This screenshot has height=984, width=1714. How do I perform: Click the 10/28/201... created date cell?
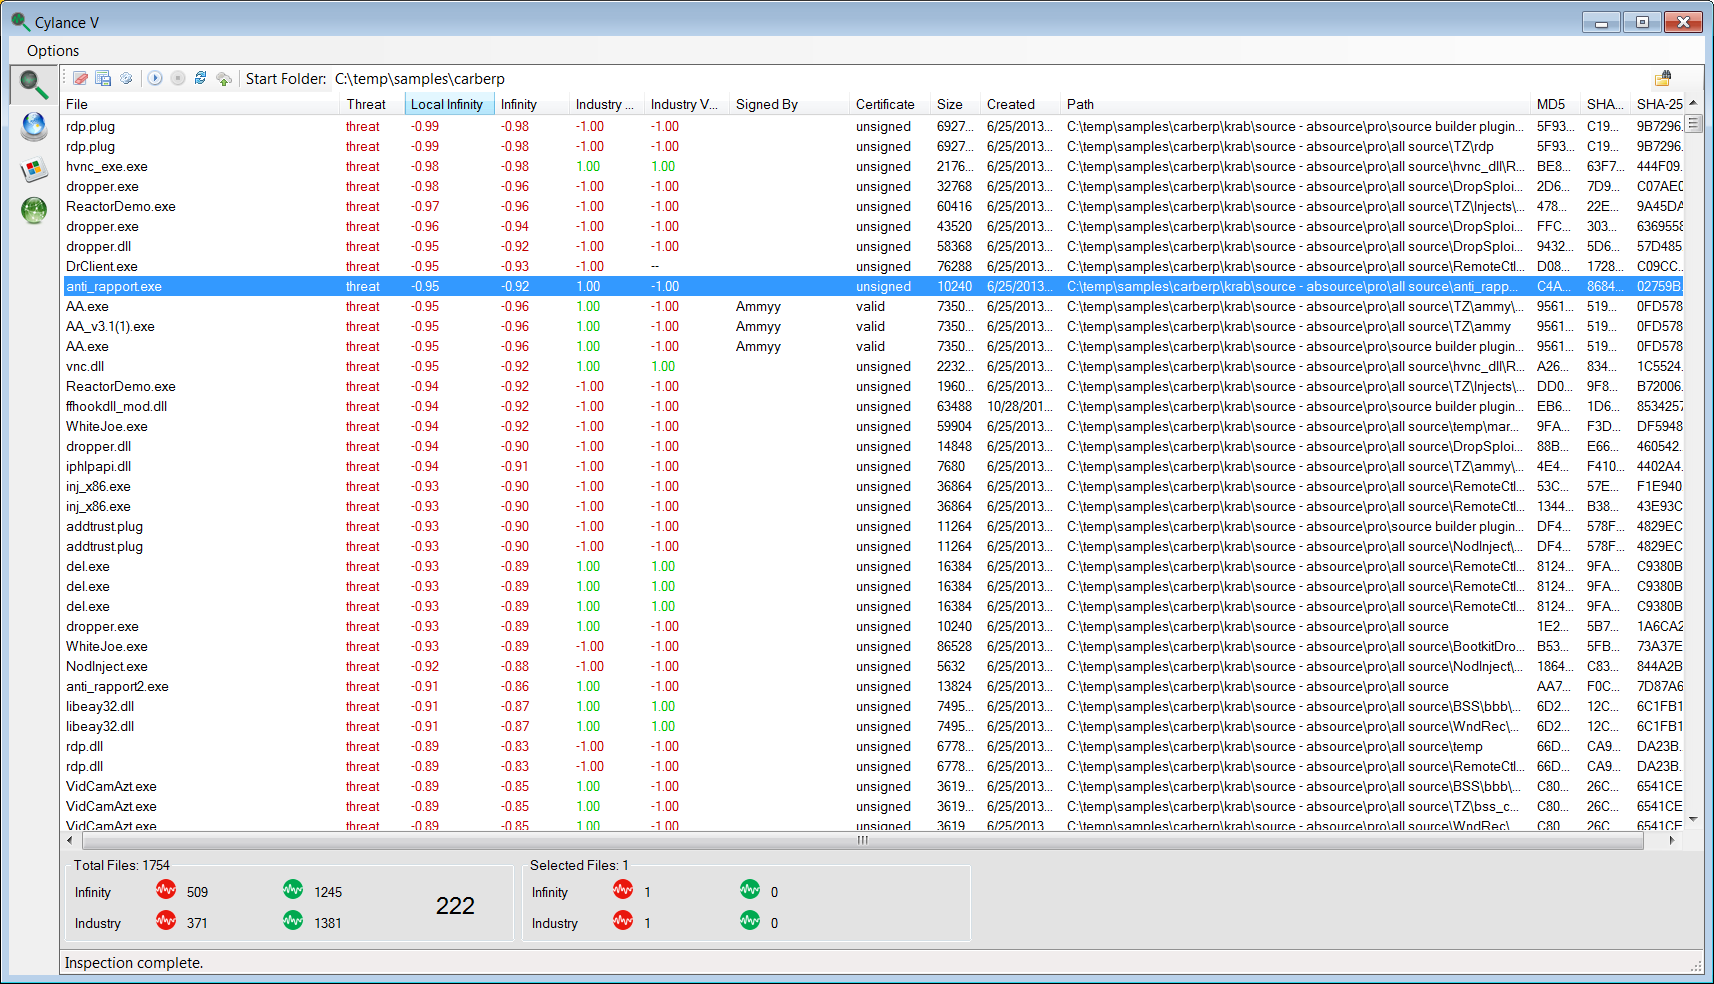coord(1019,406)
